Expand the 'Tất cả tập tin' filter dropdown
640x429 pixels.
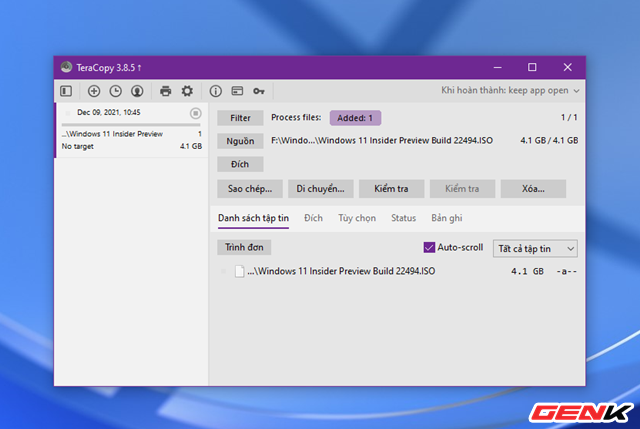pyautogui.click(x=535, y=249)
